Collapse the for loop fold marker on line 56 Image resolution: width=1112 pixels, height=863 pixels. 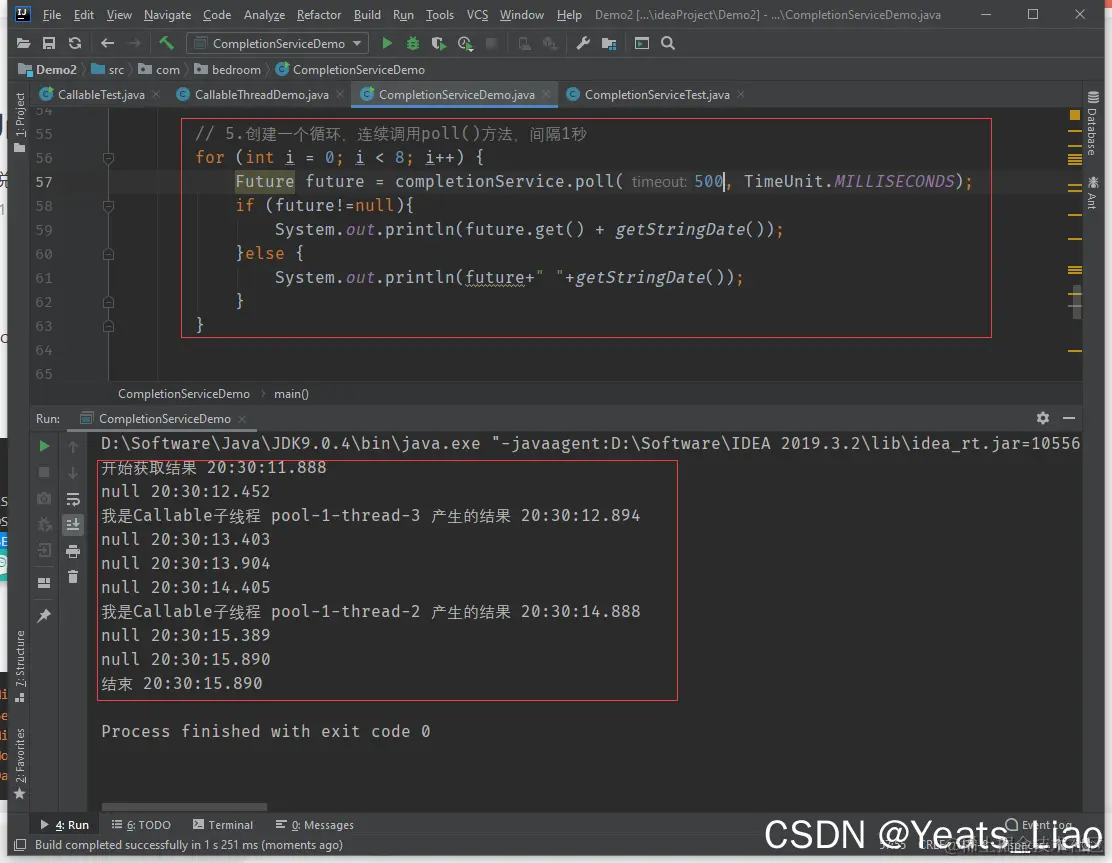pos(109,158)
